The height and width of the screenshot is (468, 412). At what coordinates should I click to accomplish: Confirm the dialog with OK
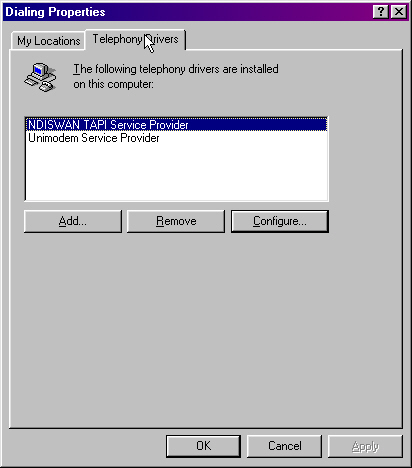[203, 446]
